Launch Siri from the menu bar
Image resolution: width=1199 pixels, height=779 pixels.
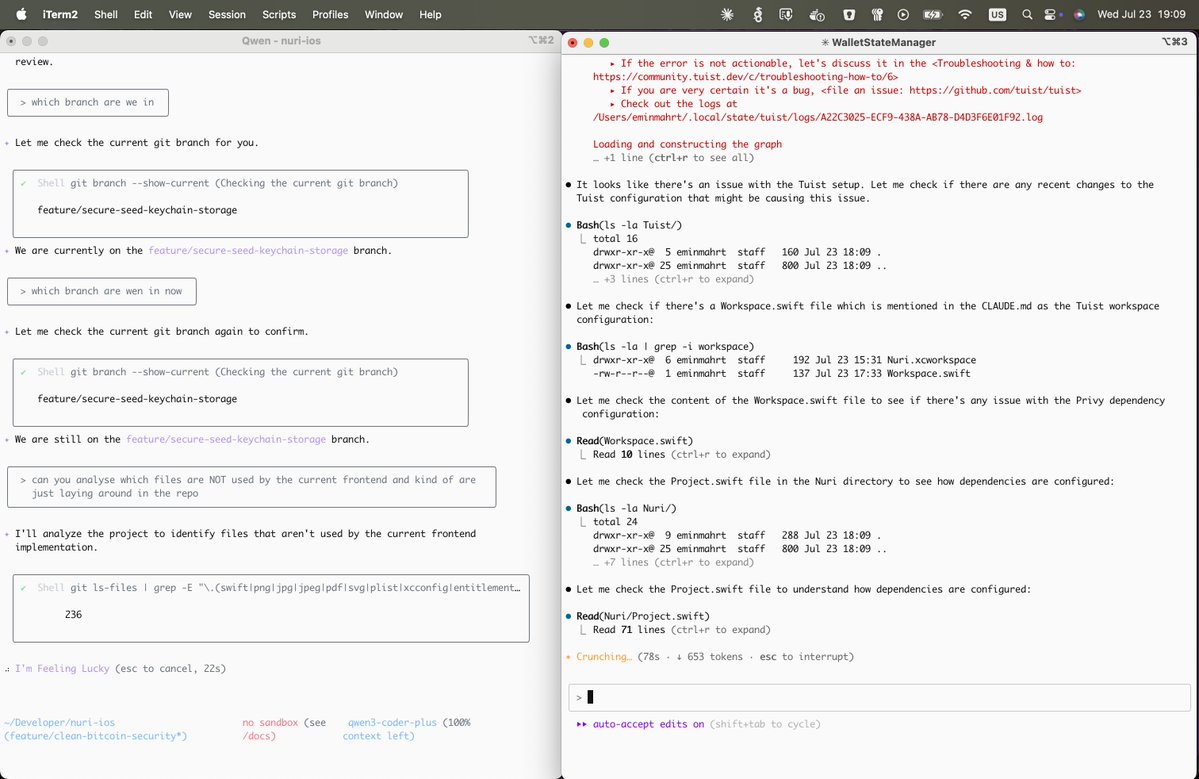point(1079,14)
